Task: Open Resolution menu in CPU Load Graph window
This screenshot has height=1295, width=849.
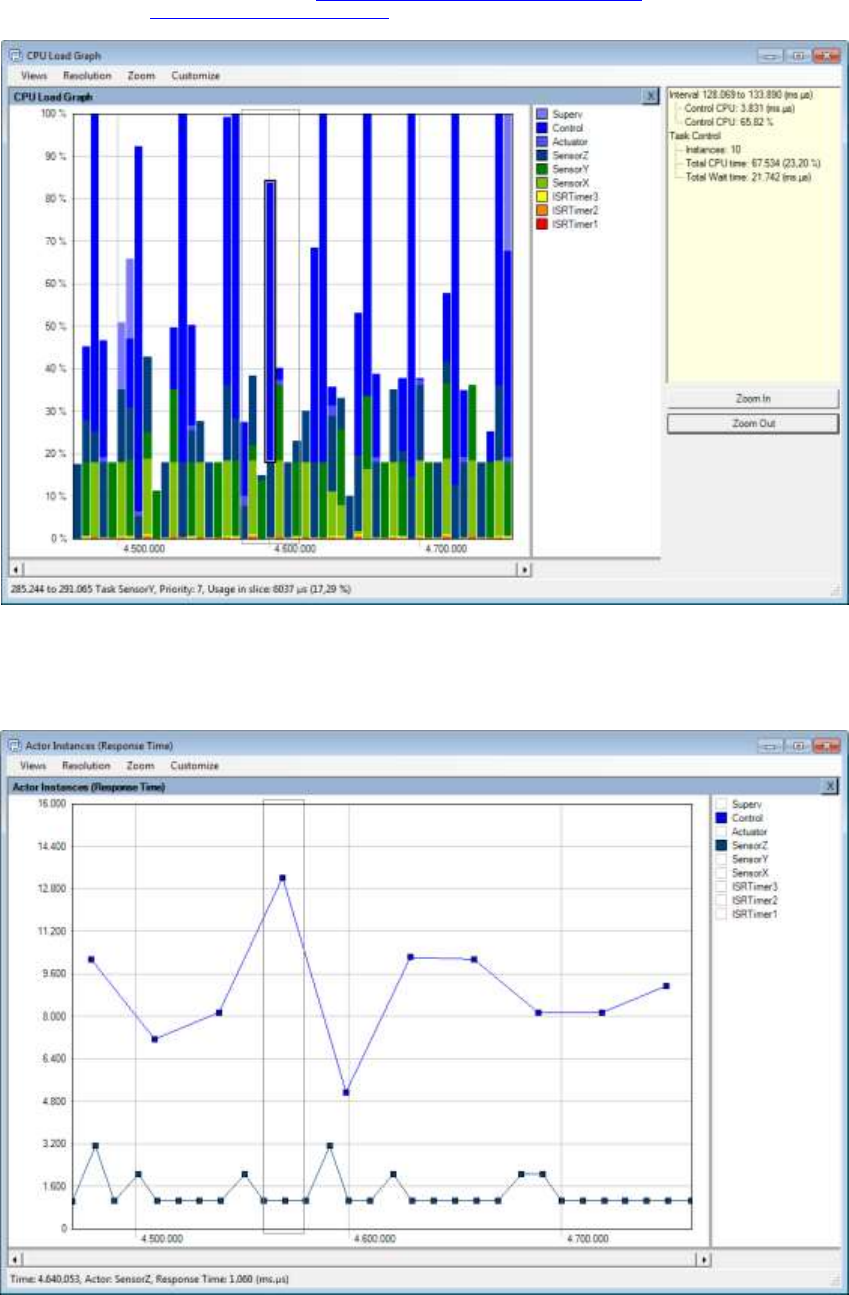Action: pyautogui.click(x=86, y=75)
